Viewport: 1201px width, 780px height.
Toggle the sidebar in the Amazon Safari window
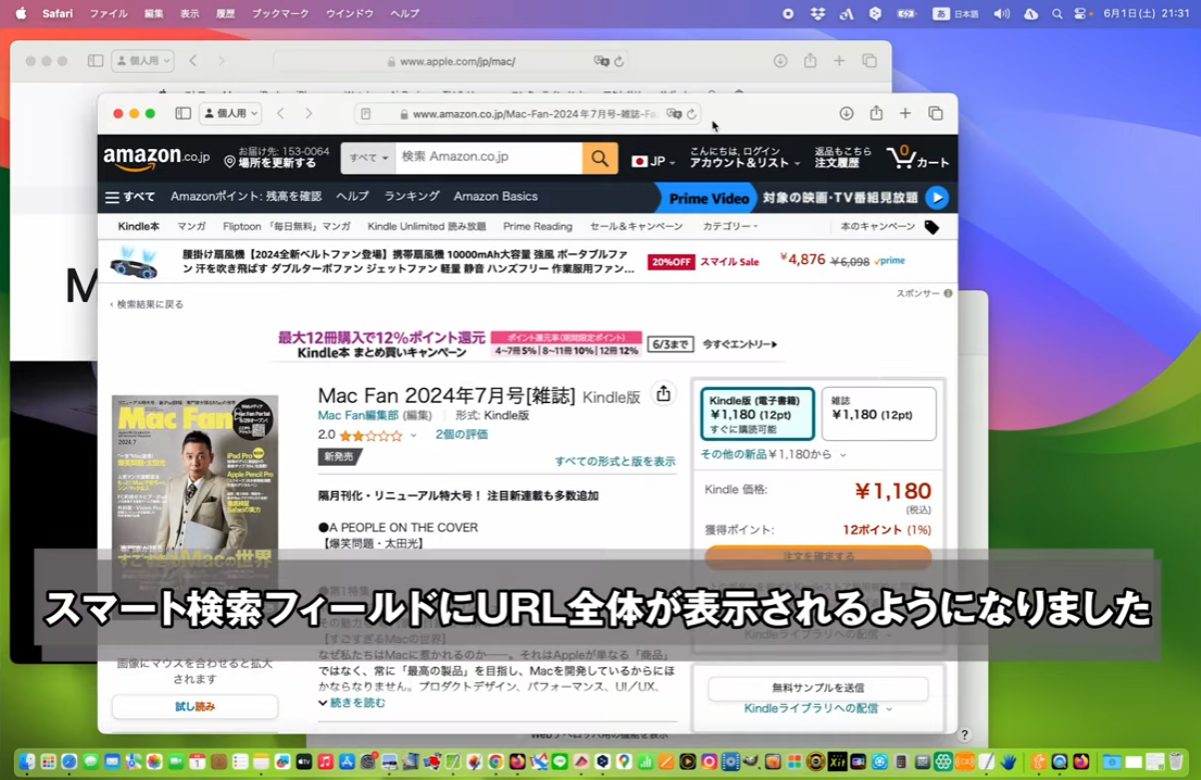[183, 114]
